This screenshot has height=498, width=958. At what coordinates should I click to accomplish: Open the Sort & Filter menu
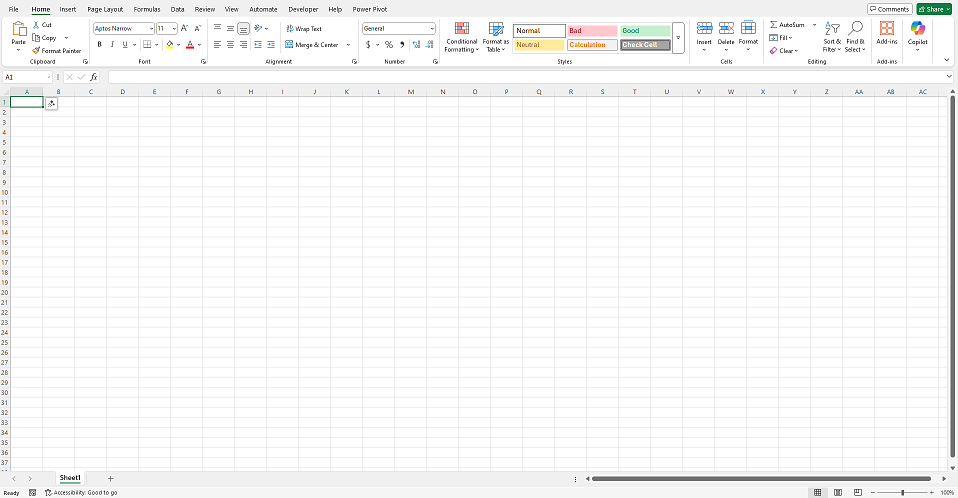[x=832, y=37]
